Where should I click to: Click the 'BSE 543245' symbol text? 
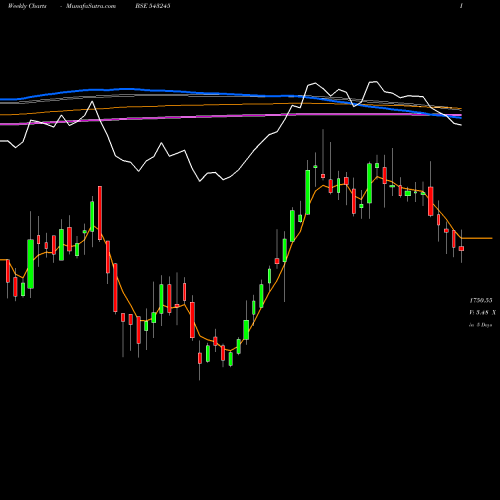pos(153,6)
